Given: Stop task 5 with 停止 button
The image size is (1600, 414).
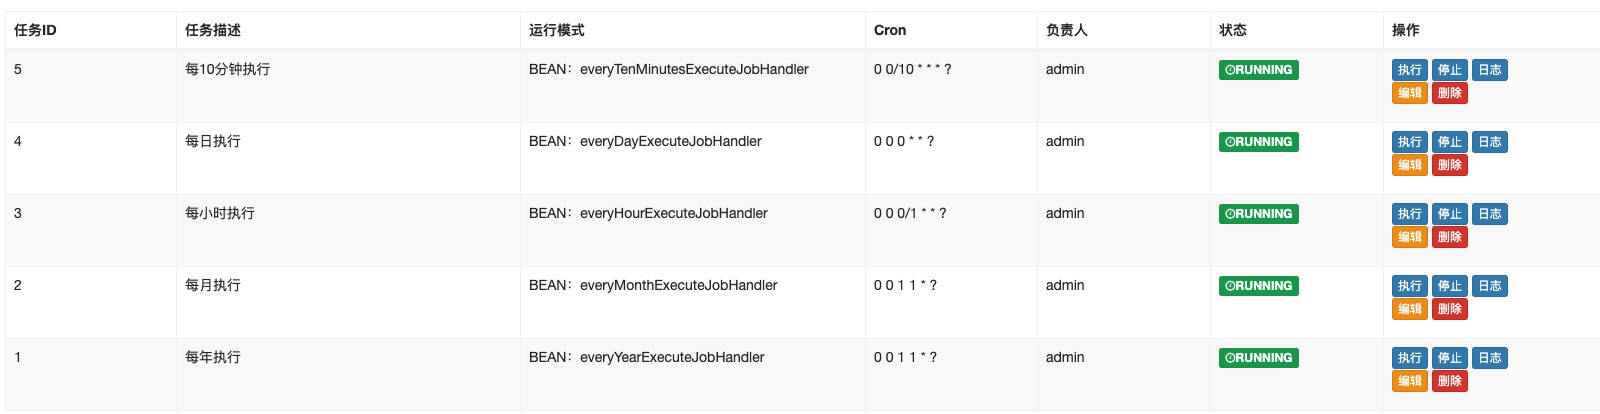Looking at the screenshot, I should 1450,70.
